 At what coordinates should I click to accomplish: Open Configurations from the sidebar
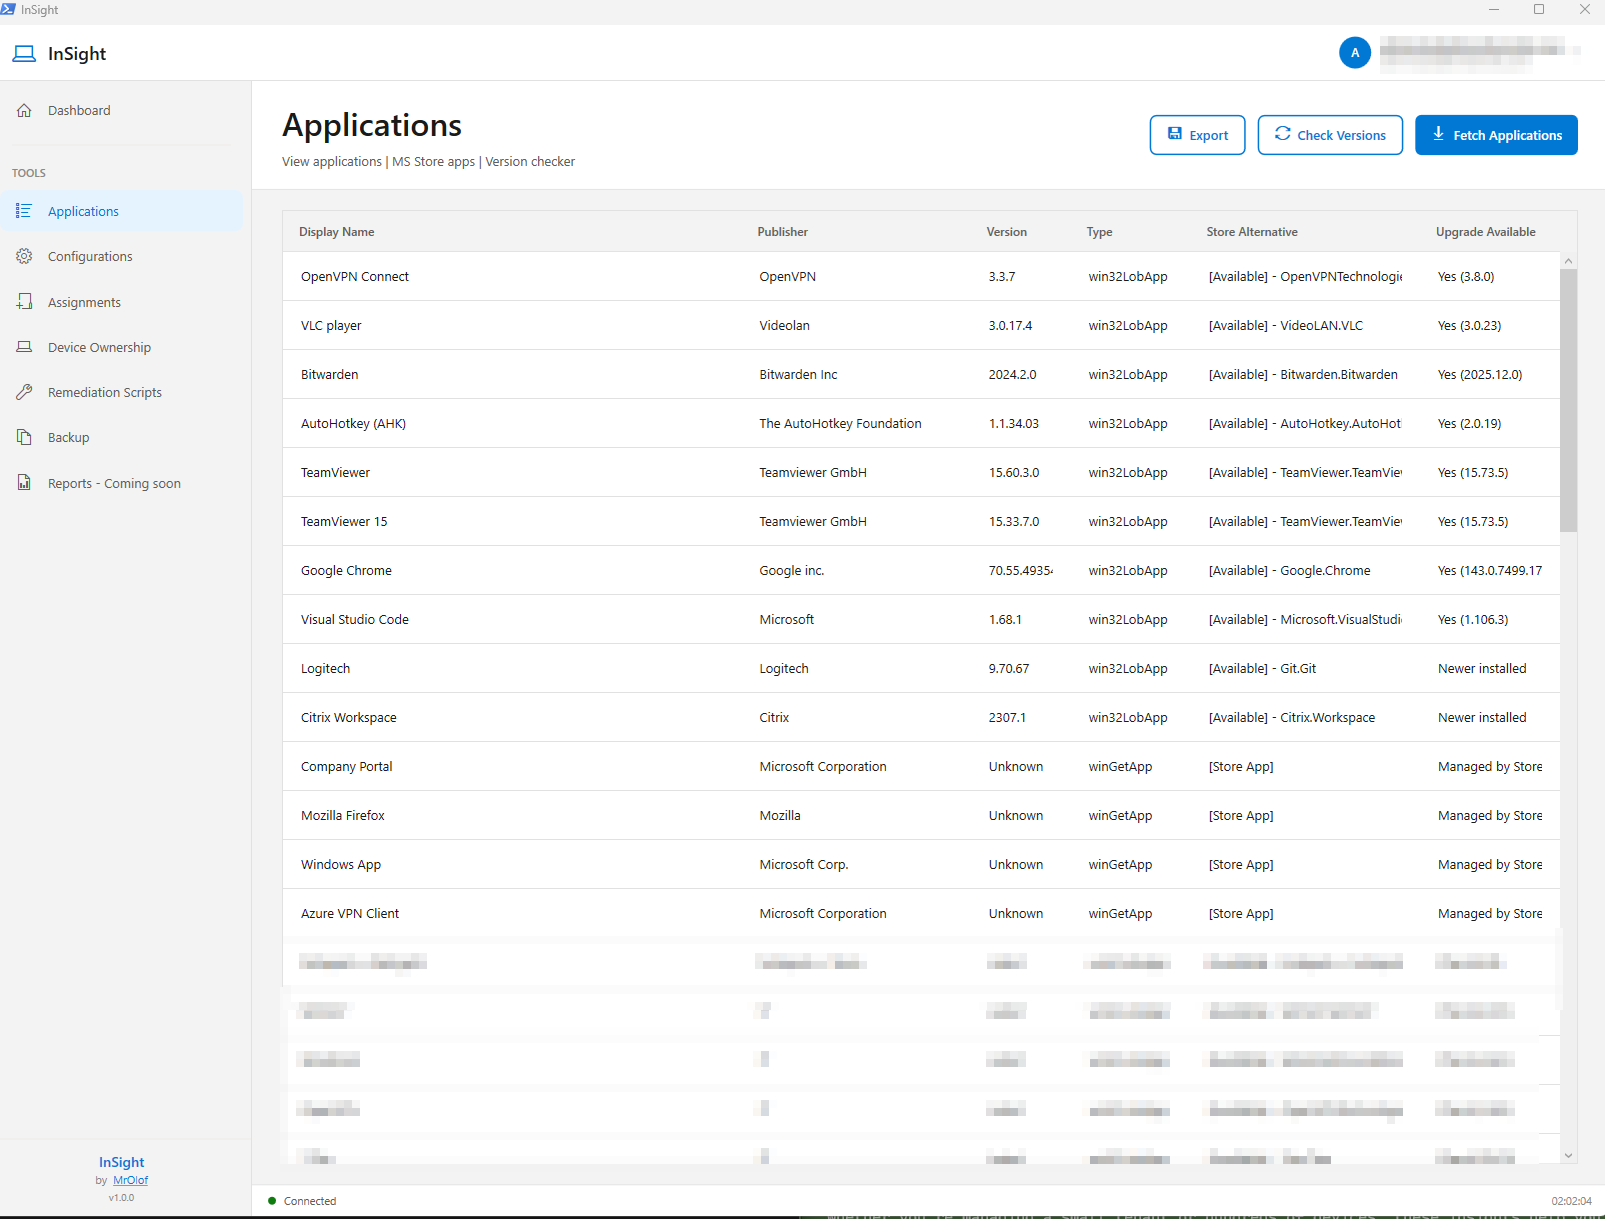121,256
